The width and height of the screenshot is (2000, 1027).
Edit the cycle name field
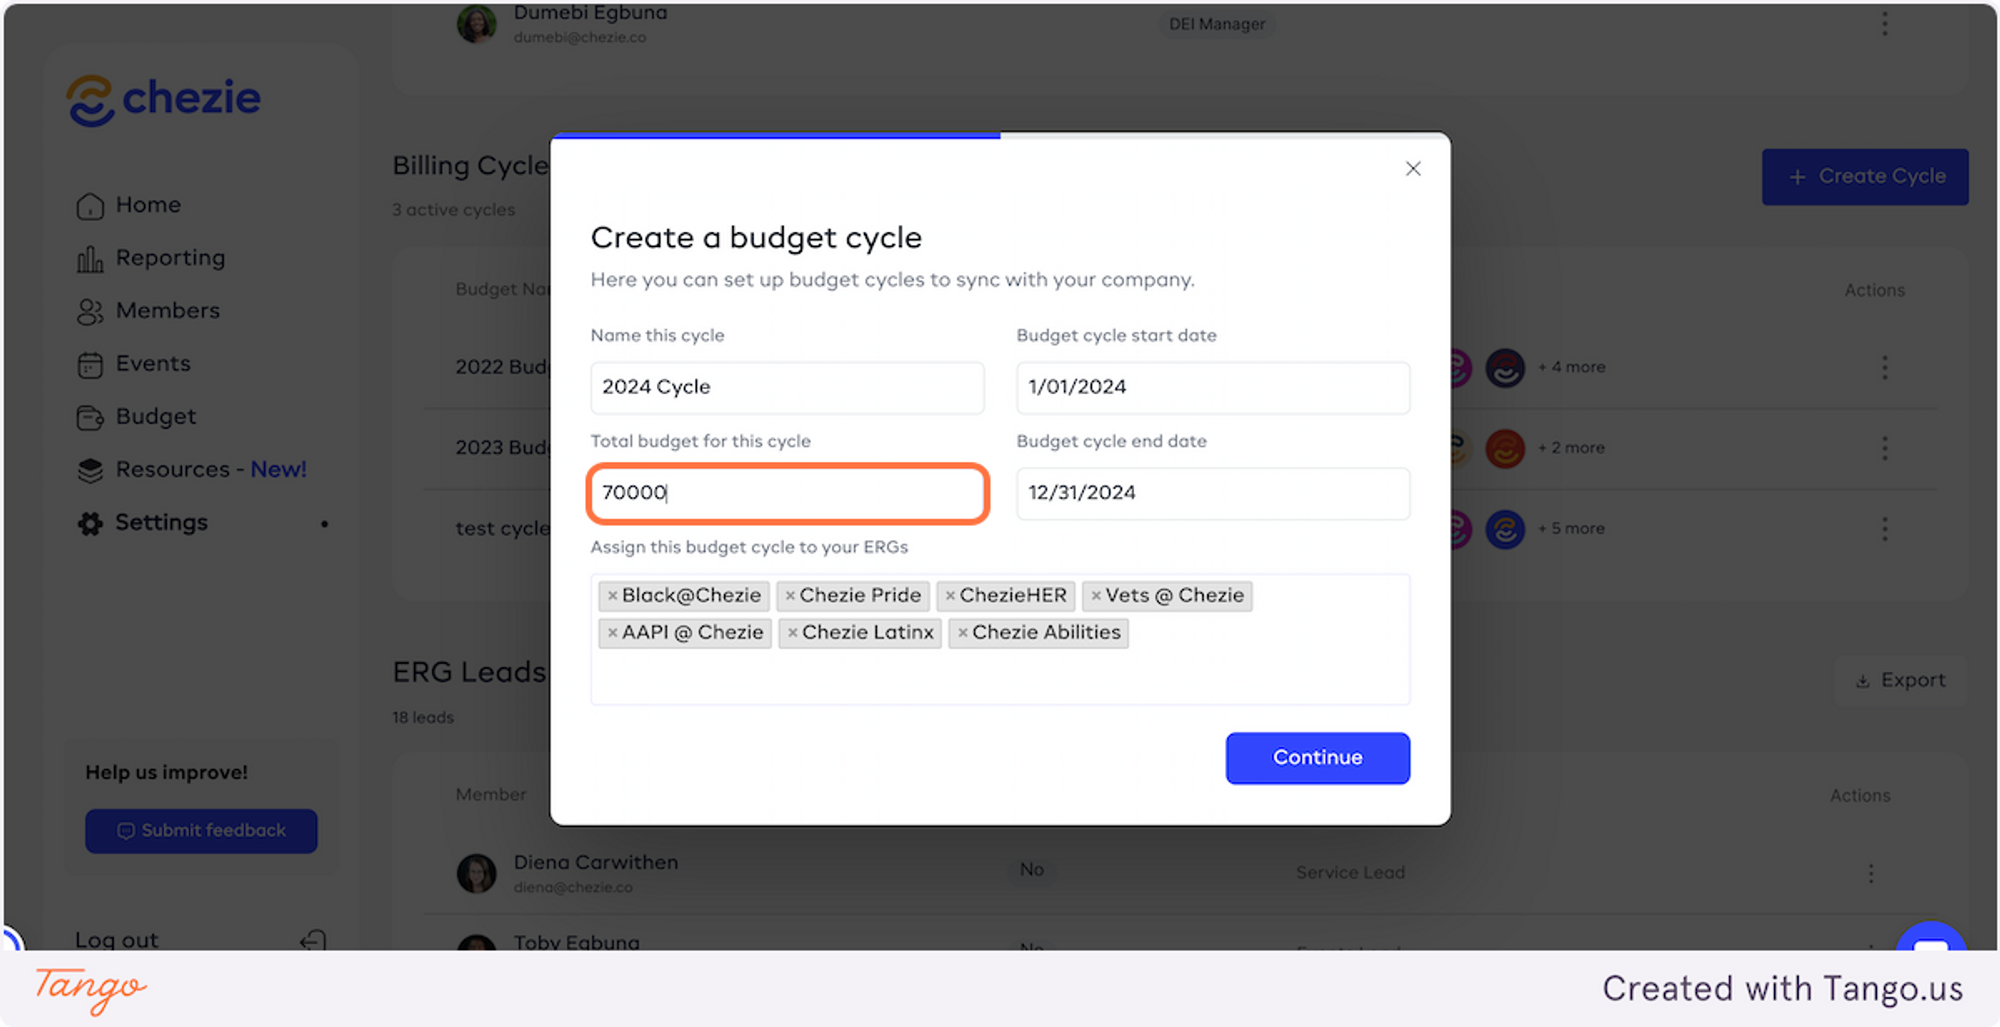[x=787, y=388]
